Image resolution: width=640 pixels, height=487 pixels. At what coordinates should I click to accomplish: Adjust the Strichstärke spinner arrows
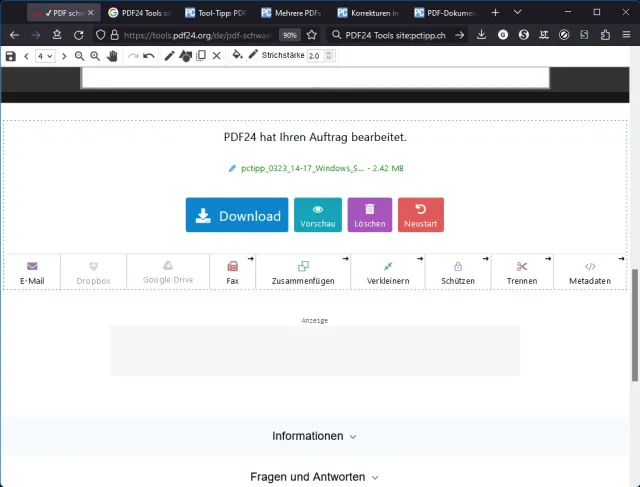pyautogui.click(x=329, y=56)
